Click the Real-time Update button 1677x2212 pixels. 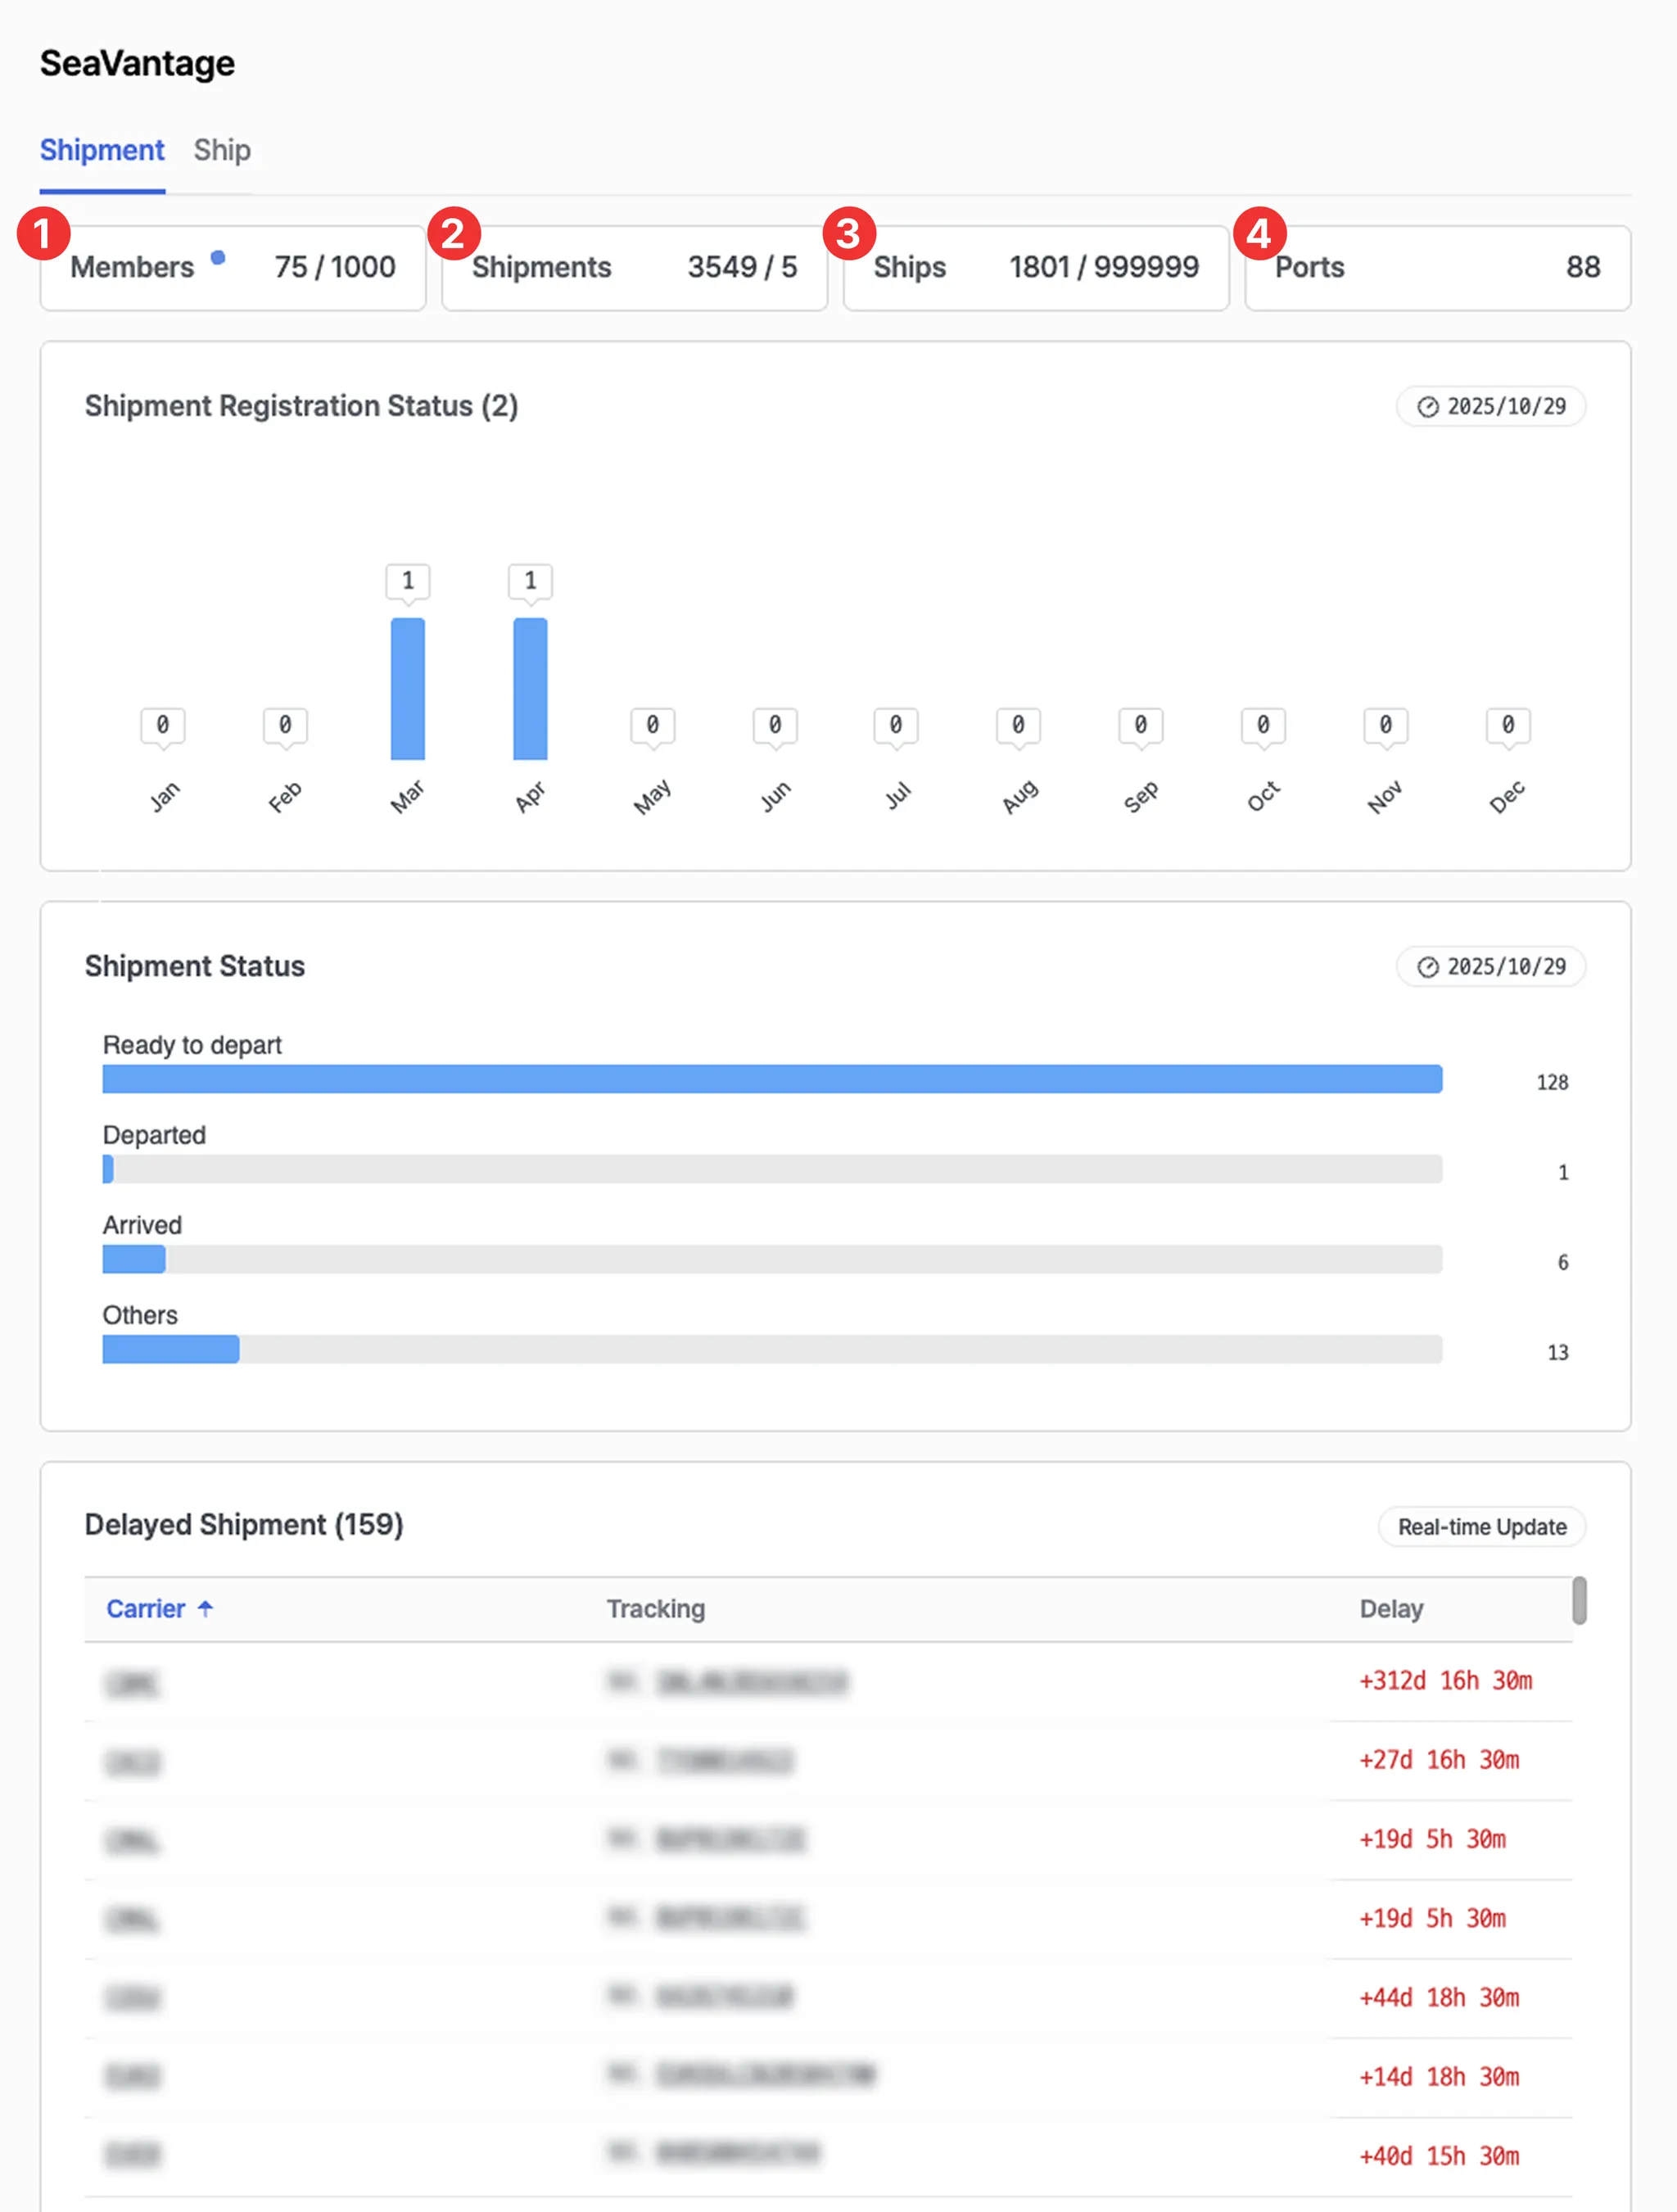[1481, 1527]
